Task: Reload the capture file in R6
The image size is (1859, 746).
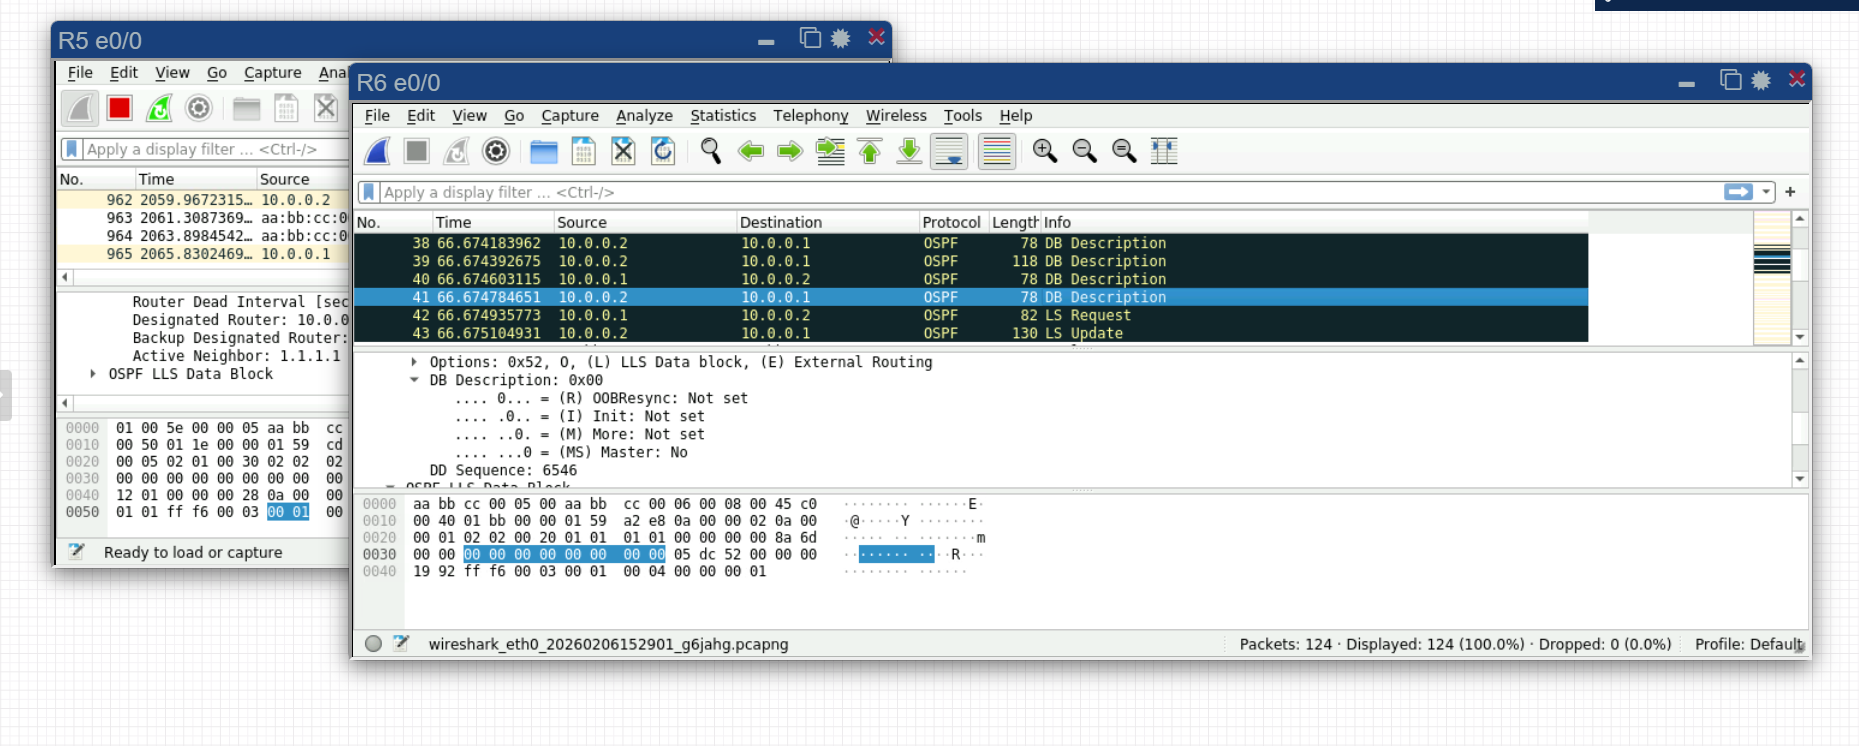Action: click(x=663, y=151)
